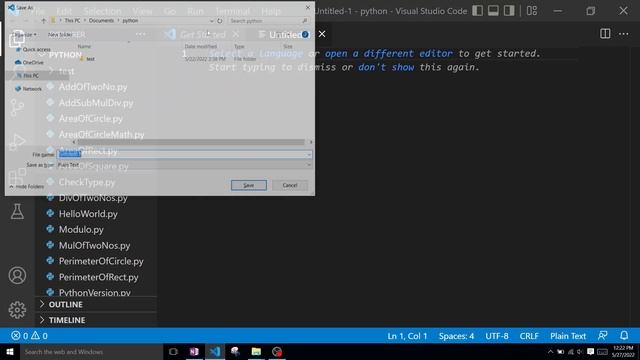Open HelloWorld.py in Explorer
This screenshot has height=360, width=640.
pyautogui.click(x=88, y=214)
